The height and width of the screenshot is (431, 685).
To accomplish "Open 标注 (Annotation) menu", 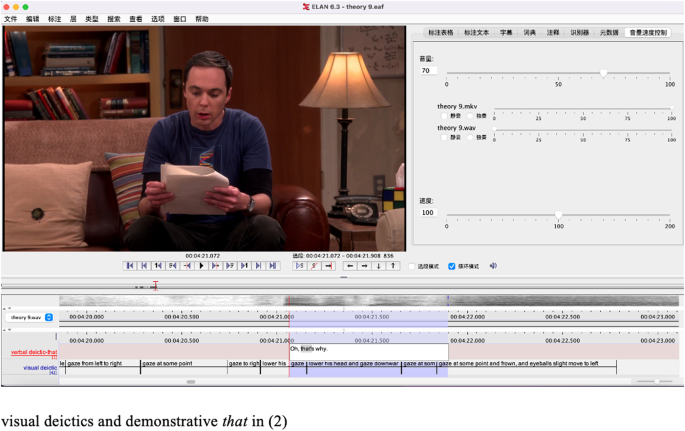I will 55,19.
